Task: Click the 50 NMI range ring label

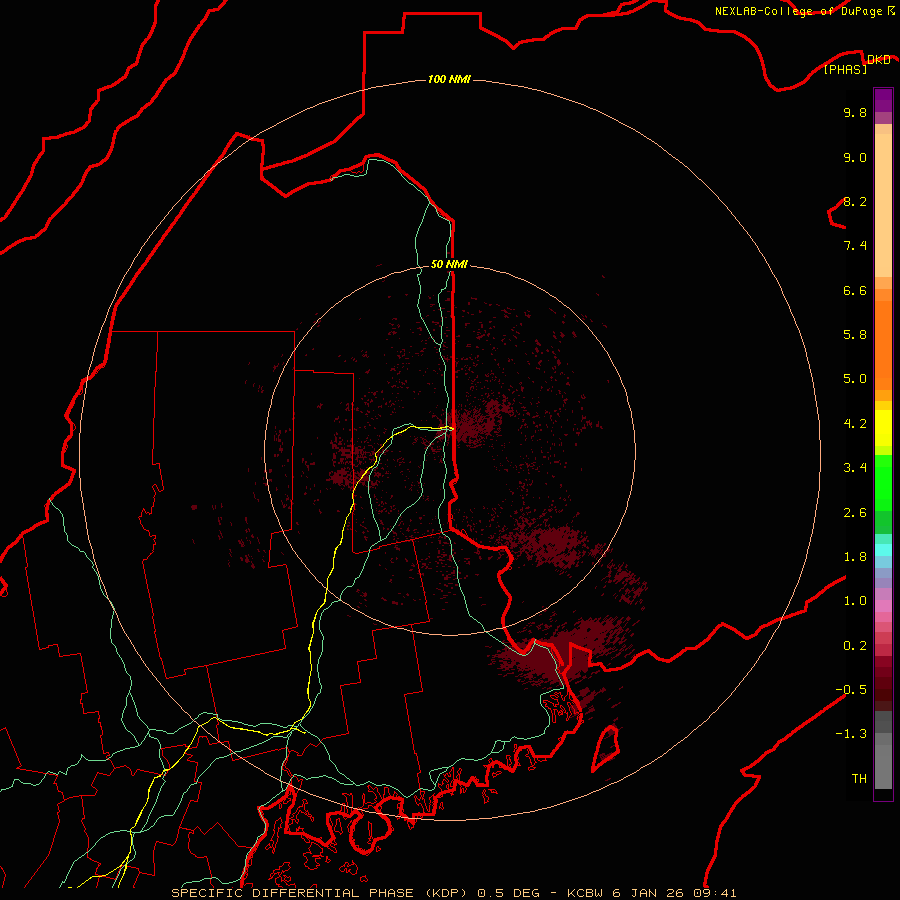Action: point(449,264)
